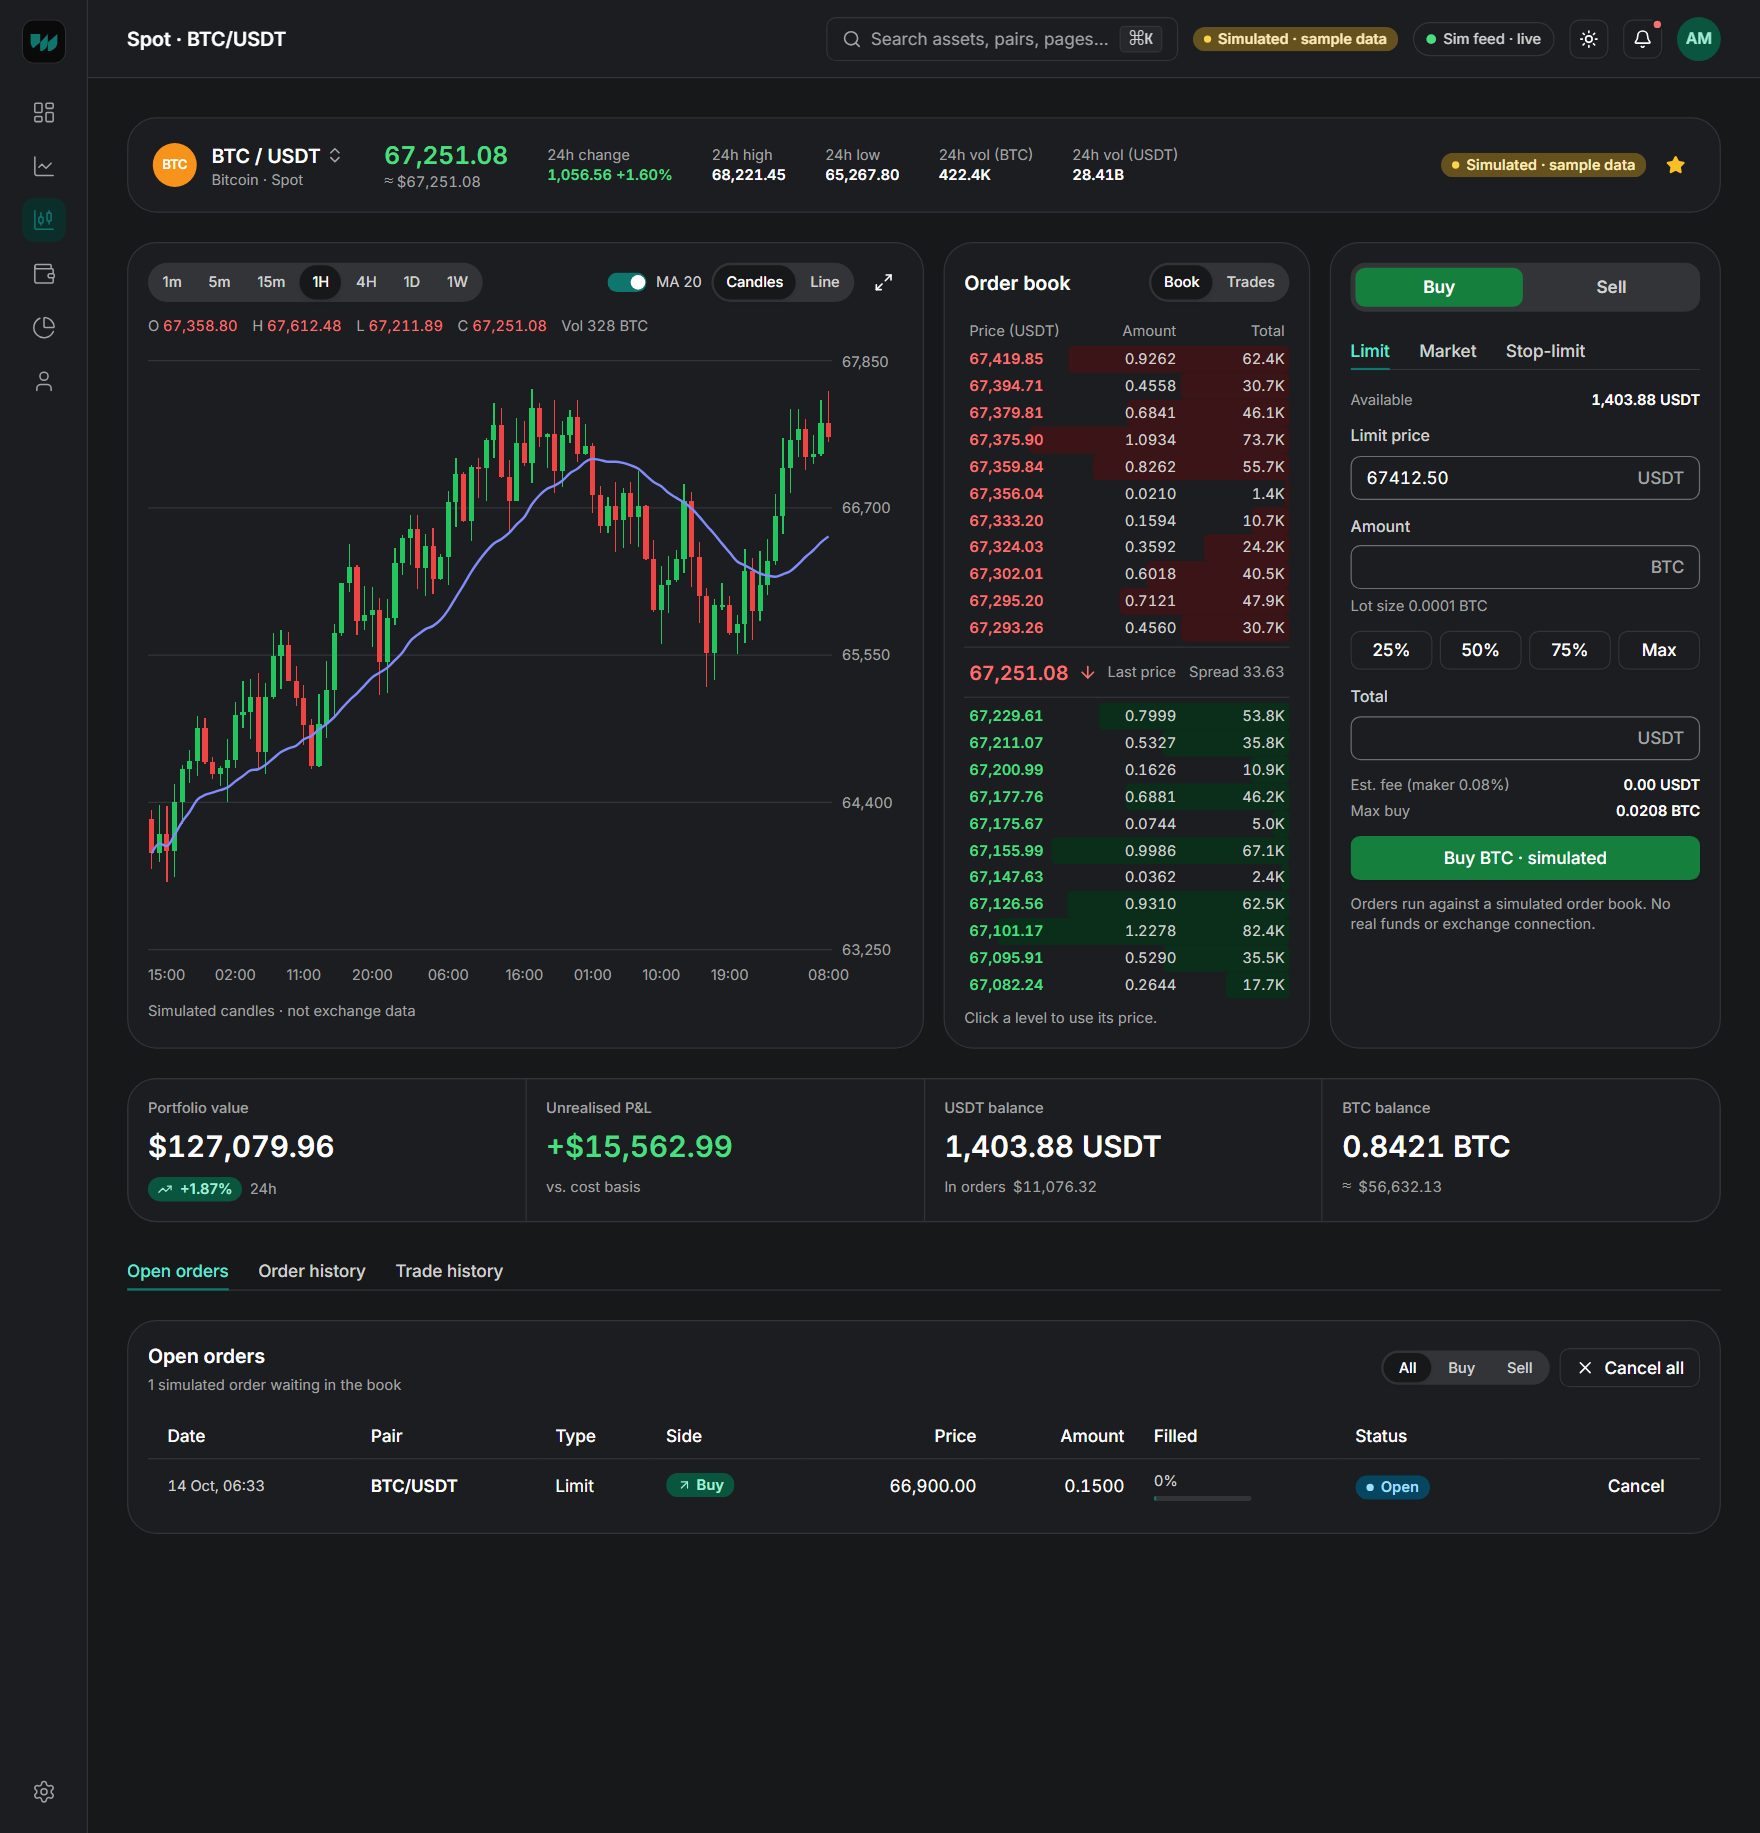Open the dashboard grid icon in sidebar
The height and width of the screenshot is (1833, 1760).
(x=44, y=112)
